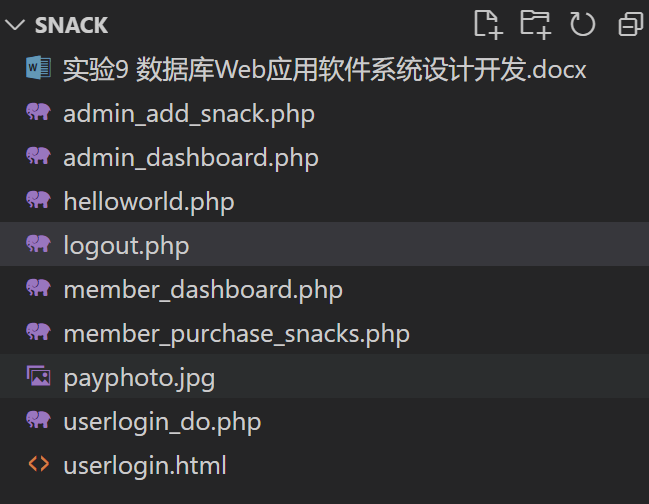Click the elephant icon beside admin_dashboard.php

(38, 156)
